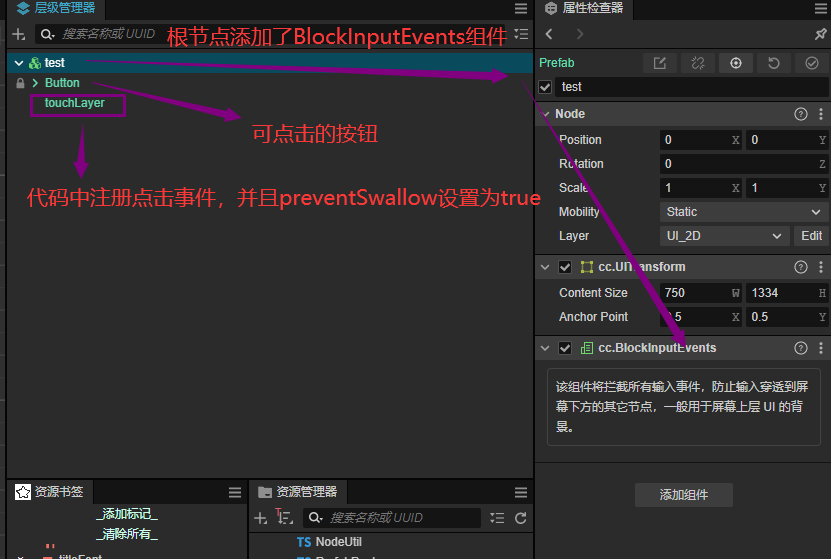Screen dimensions: 831x559
Task: Collapse the cc.UITransform section
Action: click(x=545, y=267)
